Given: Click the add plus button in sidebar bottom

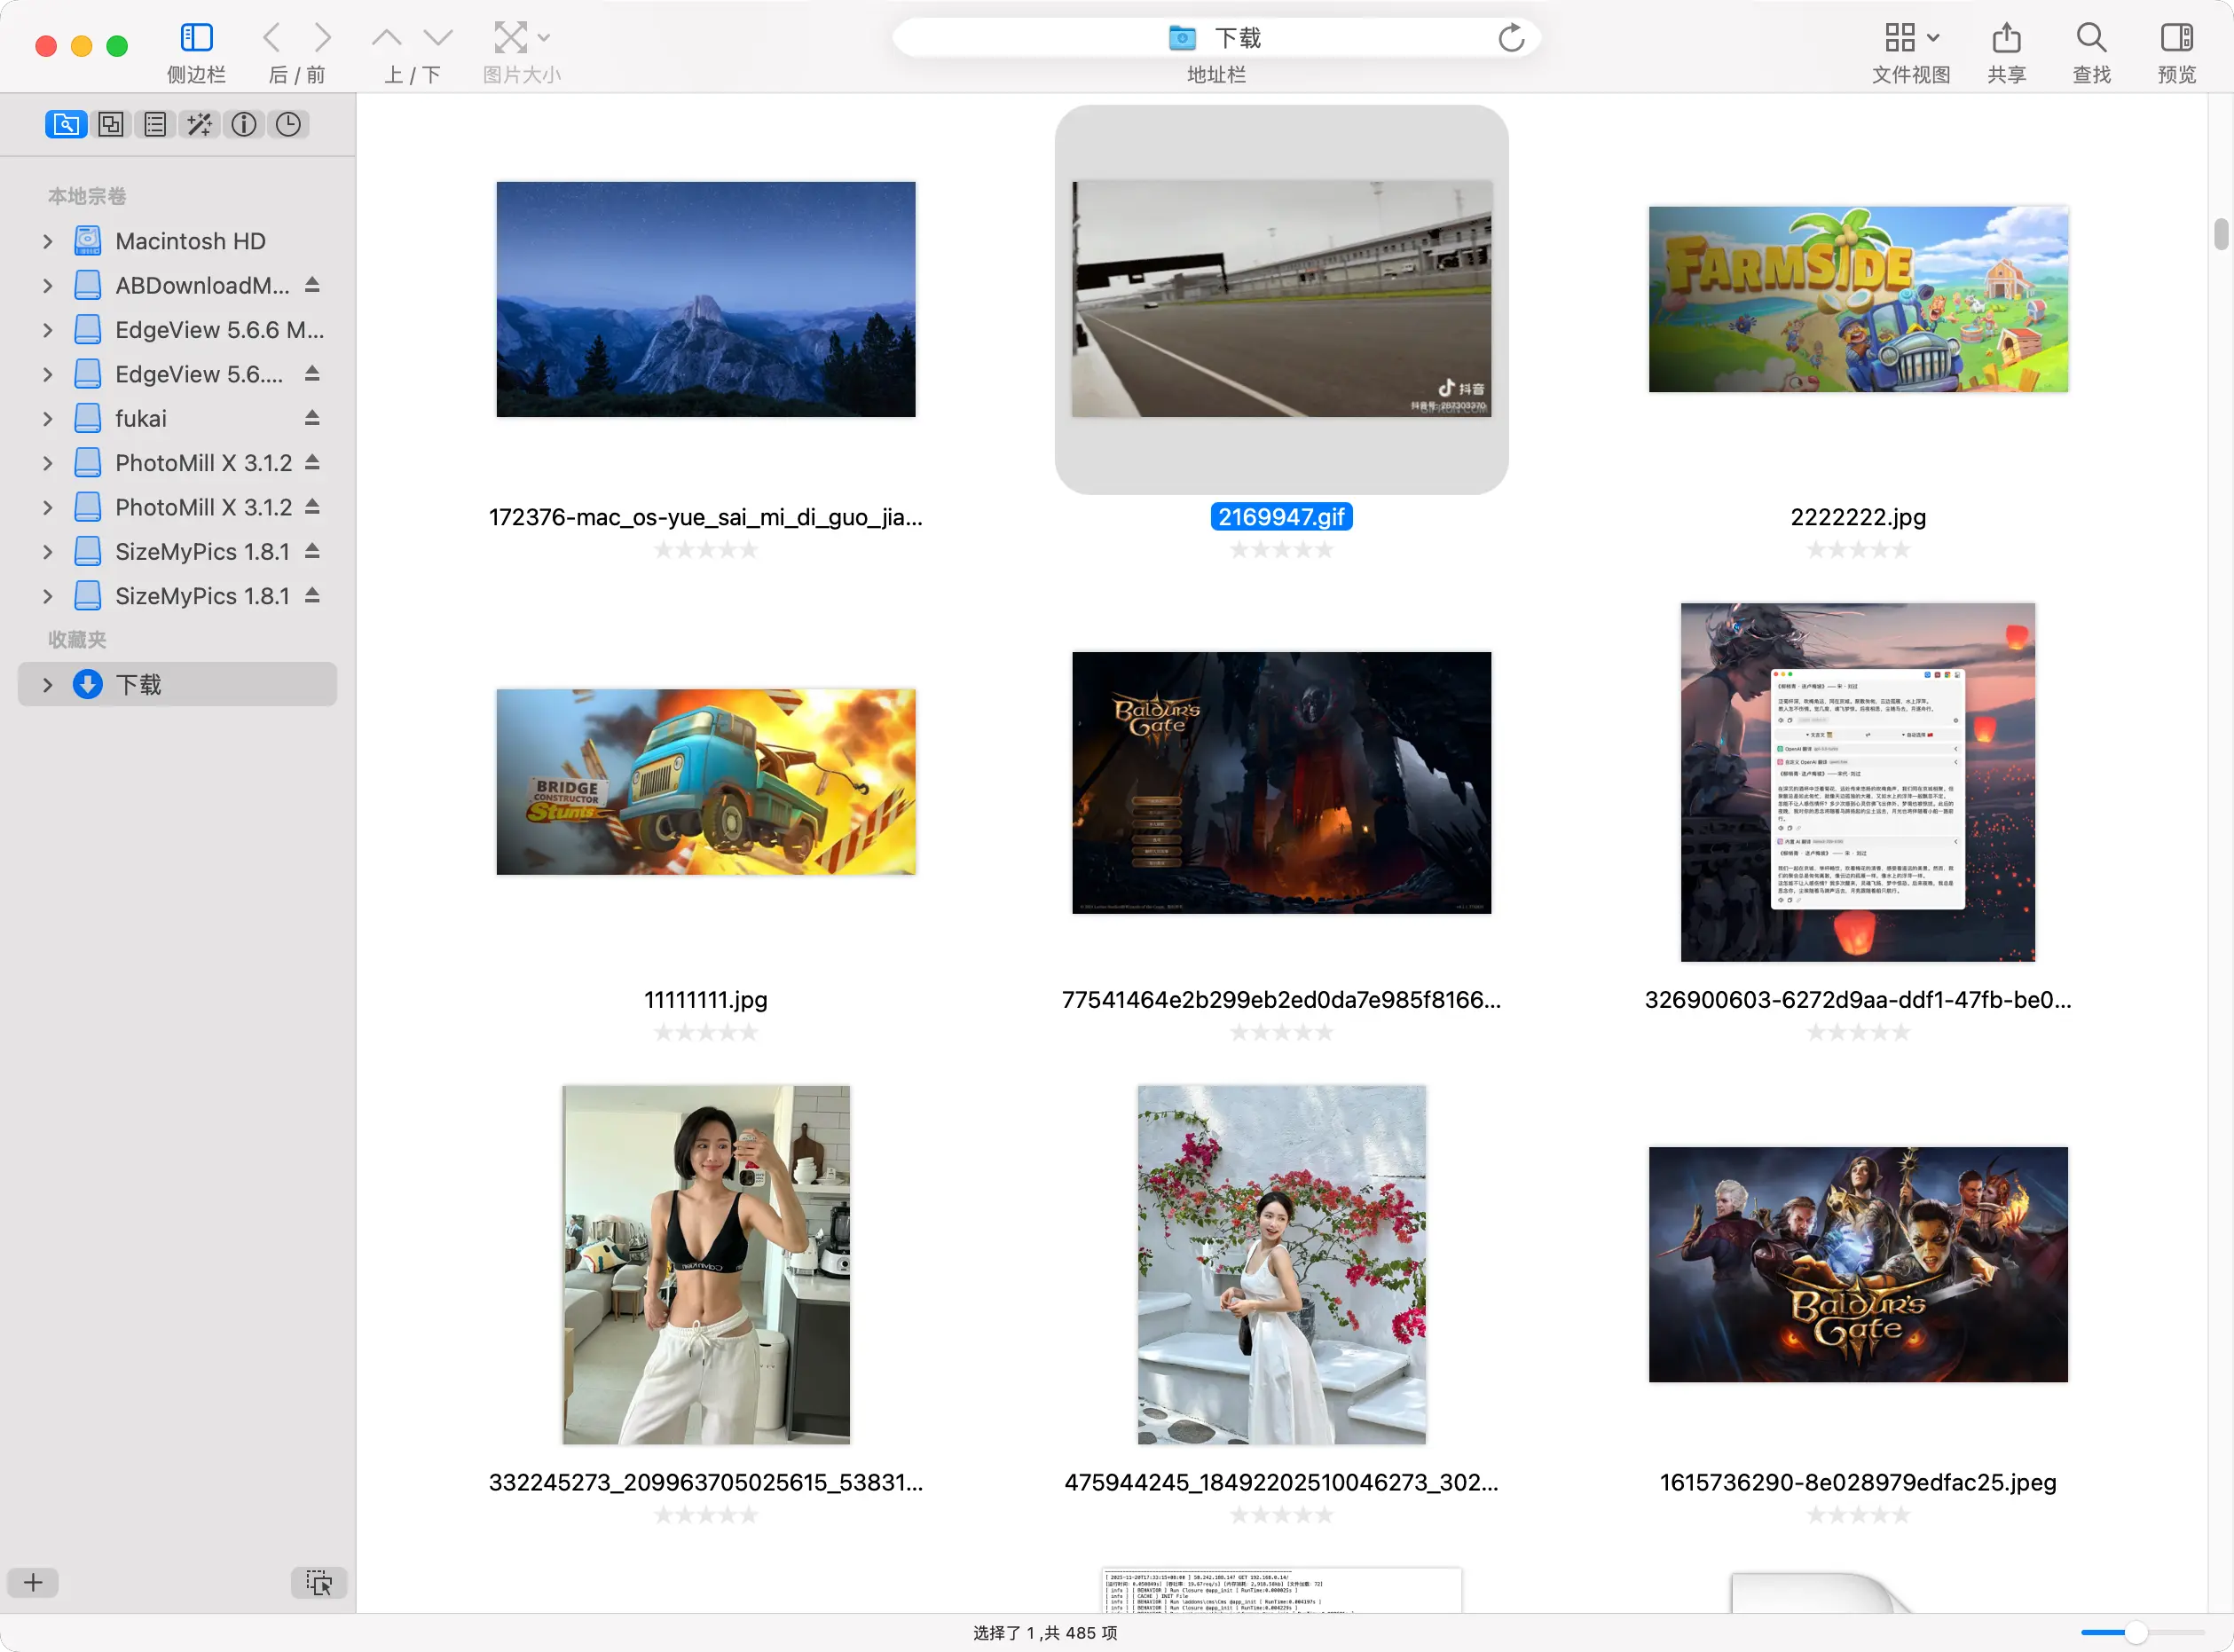Looking at the screenshot, I should click(33, 1582).
